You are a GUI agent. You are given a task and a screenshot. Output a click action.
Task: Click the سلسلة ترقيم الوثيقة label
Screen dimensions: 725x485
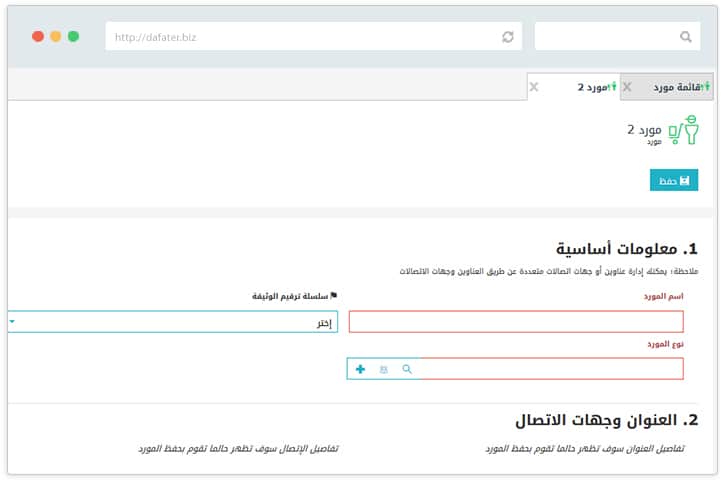tap(295, 296)
